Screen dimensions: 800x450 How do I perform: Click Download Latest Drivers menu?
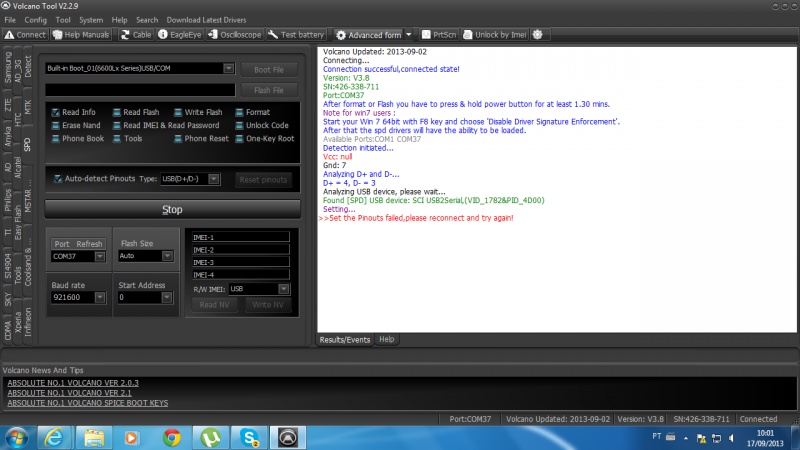tap(206, 20)
